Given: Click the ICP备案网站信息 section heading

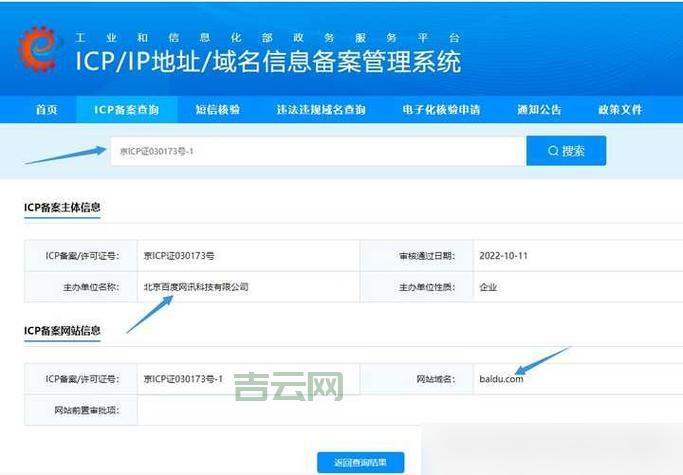Looking at the screenshot, I should click(x=62, y=331).
